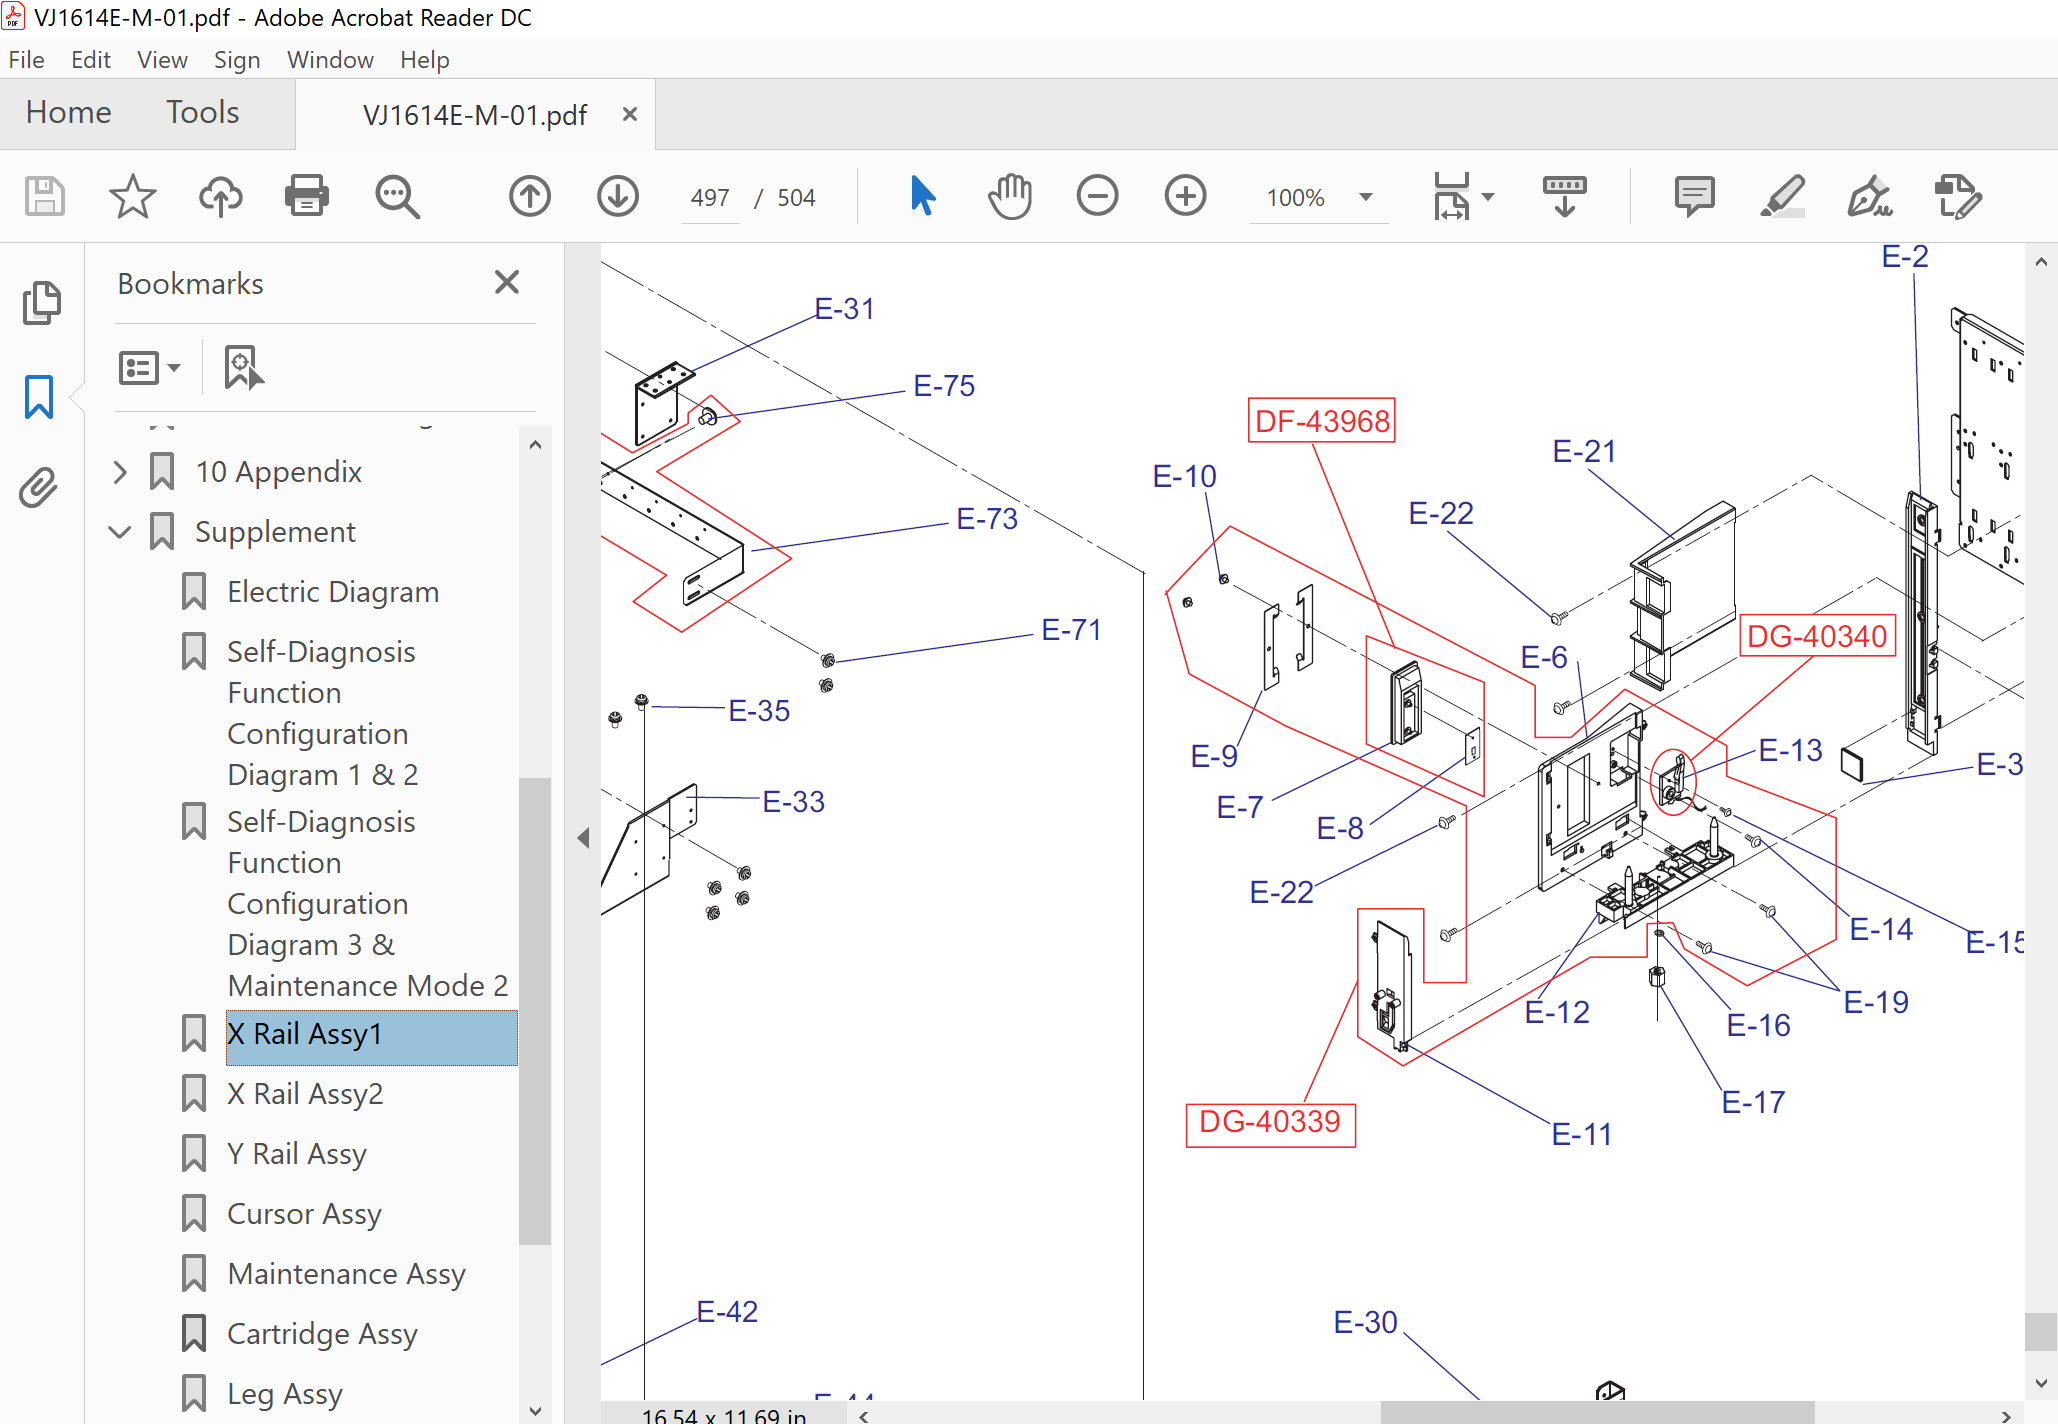Open the View menu

(162, 60)
